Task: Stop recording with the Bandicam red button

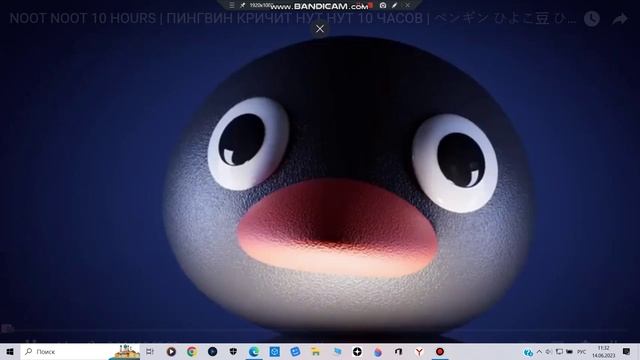Action: (371, 5)
